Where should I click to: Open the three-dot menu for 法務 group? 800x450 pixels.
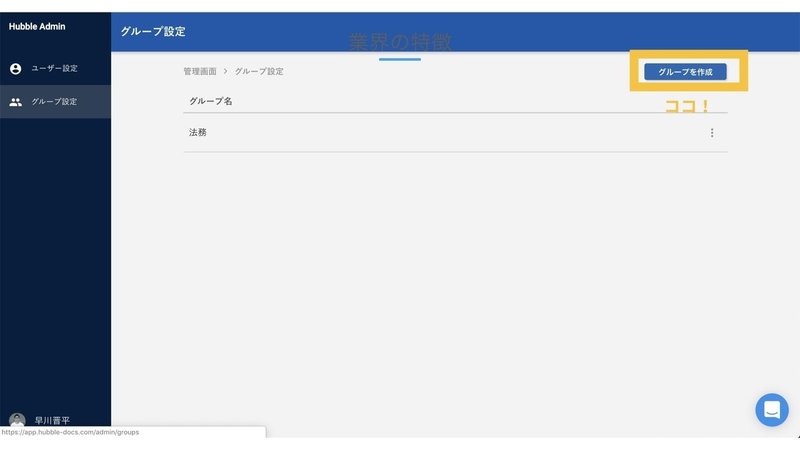(x=712, y=133)
